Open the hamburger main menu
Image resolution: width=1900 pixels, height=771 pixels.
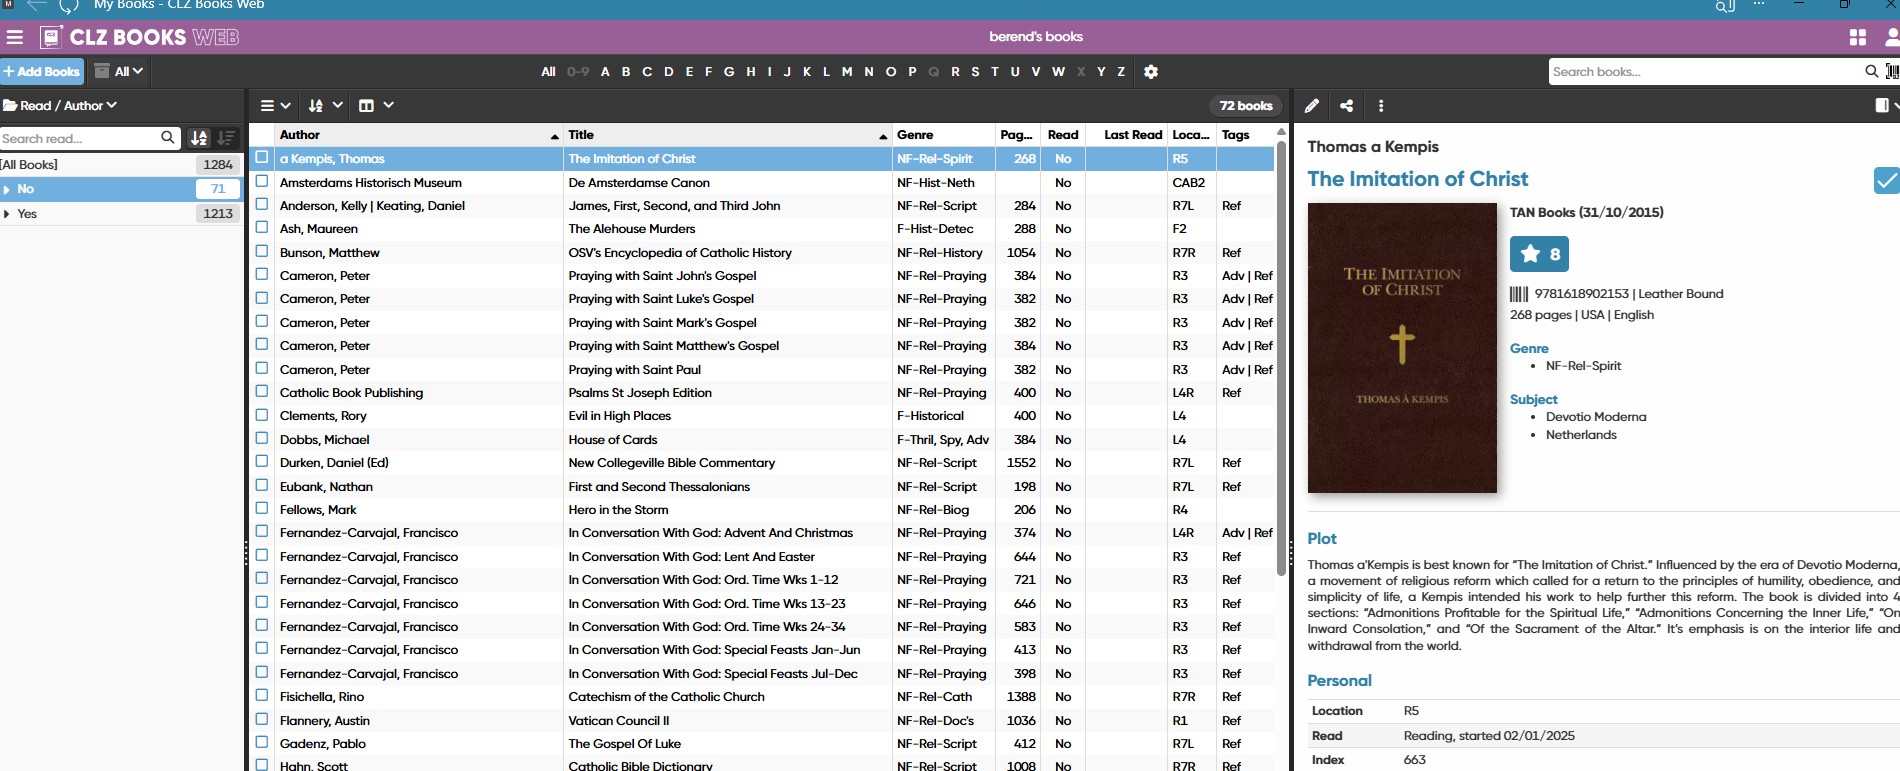14,38
